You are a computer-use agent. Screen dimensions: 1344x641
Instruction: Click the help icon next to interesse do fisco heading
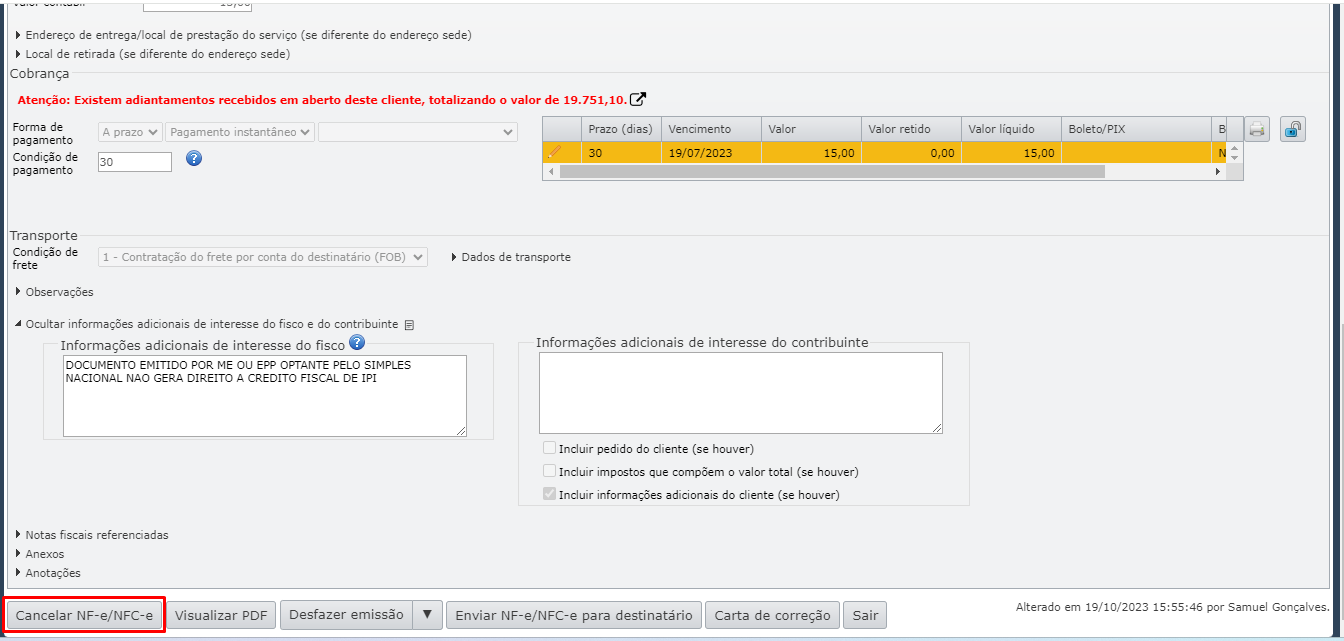tap(357, 342)
